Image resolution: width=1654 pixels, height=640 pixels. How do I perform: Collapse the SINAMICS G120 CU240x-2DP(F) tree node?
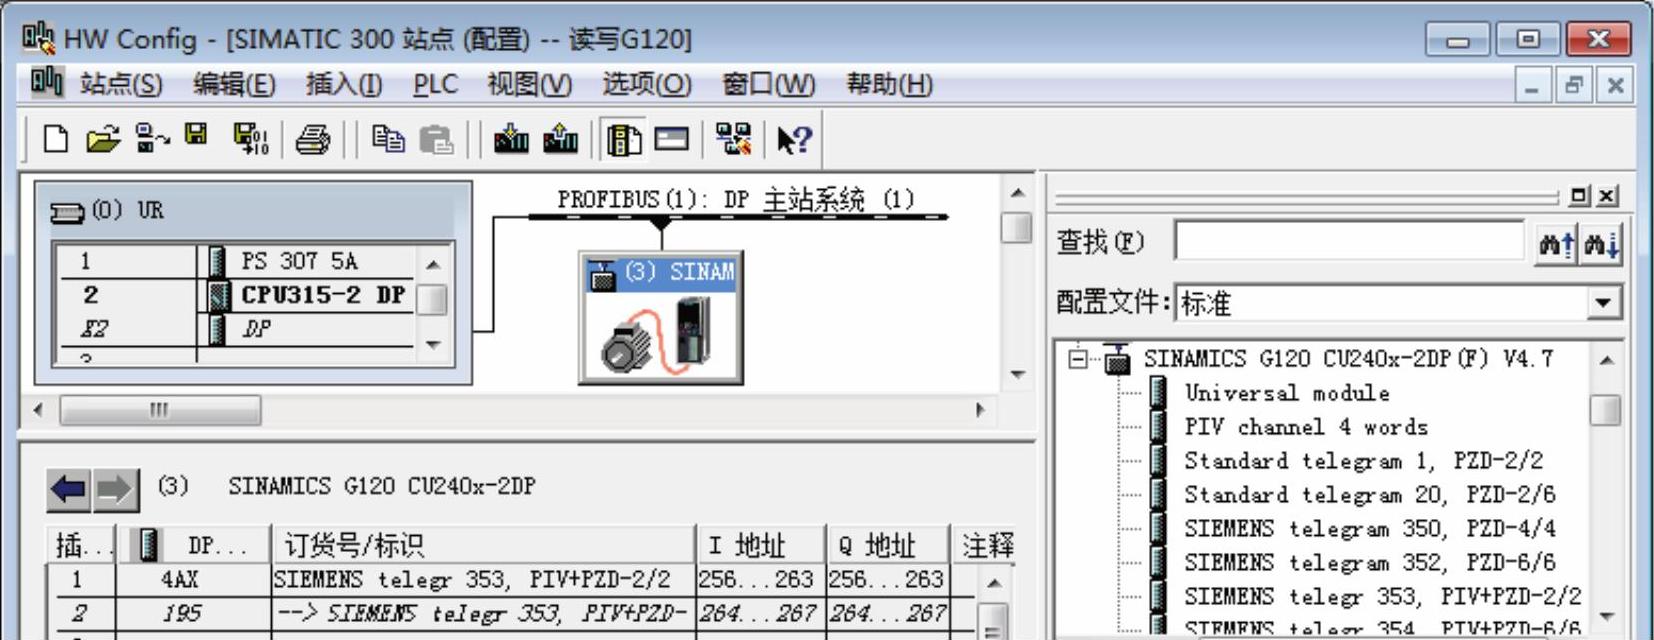pyautogui.click(x=1077, y=358)
